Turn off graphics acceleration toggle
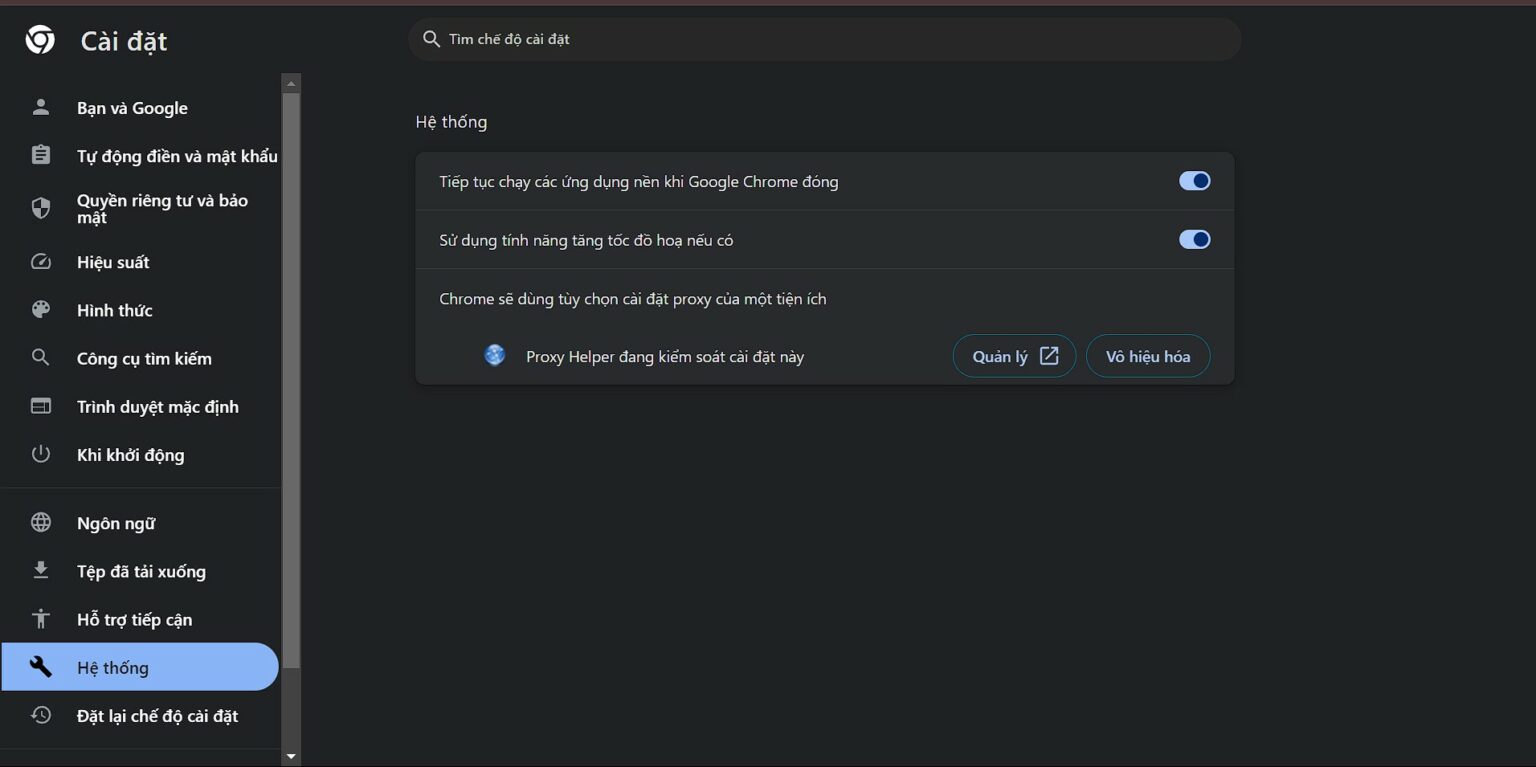Image resolution: width=1536 pixels, height=767 pixels. click(x=1194, y=239)
